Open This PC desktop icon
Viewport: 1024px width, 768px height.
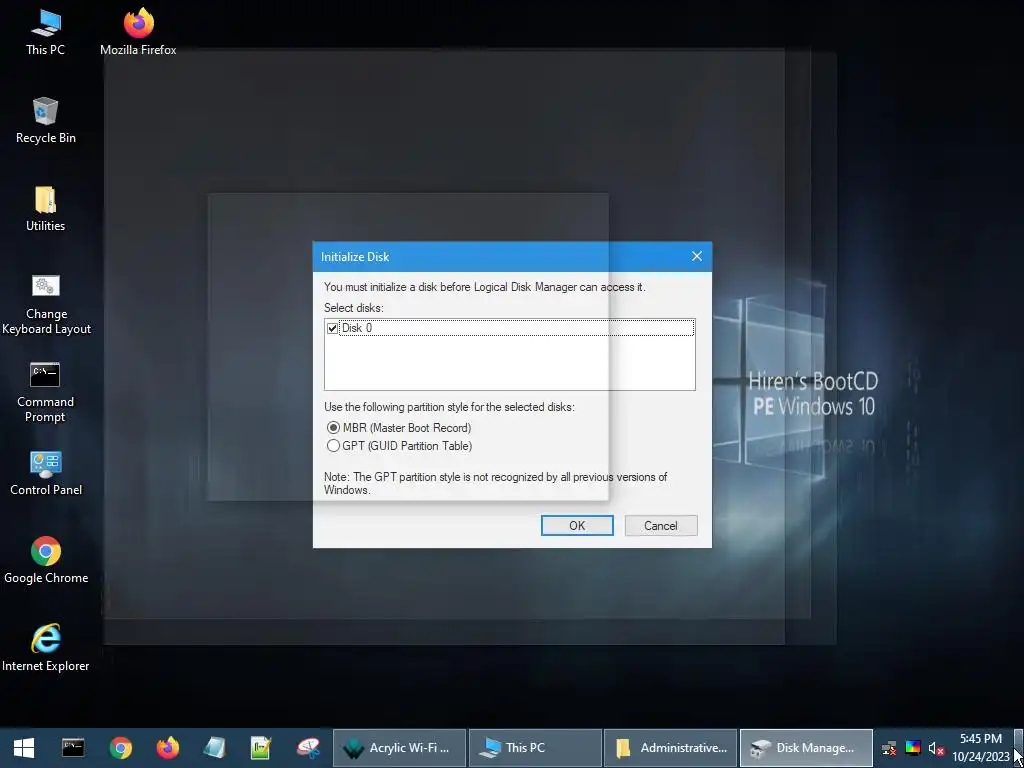45,31
